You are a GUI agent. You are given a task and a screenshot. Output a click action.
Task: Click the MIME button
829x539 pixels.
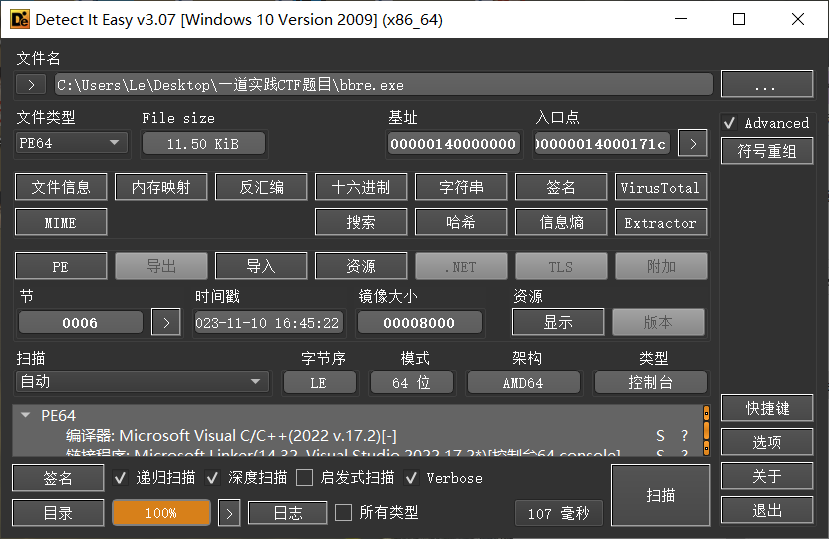[61, 222]
